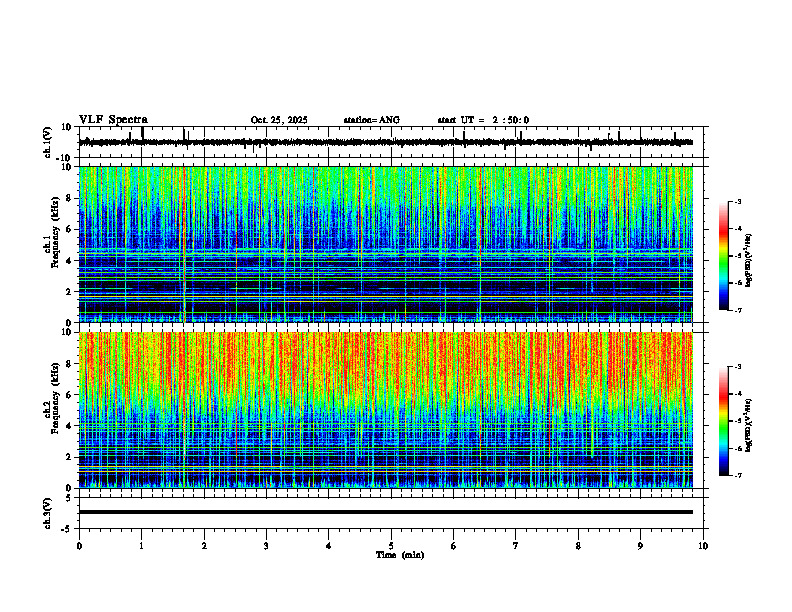
Task: Click time axis tick label "10"
Action: click(x=703, y=546)
